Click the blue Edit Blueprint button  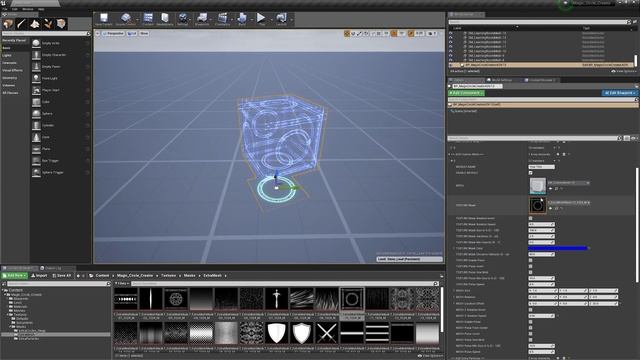(x=619, y=93)
